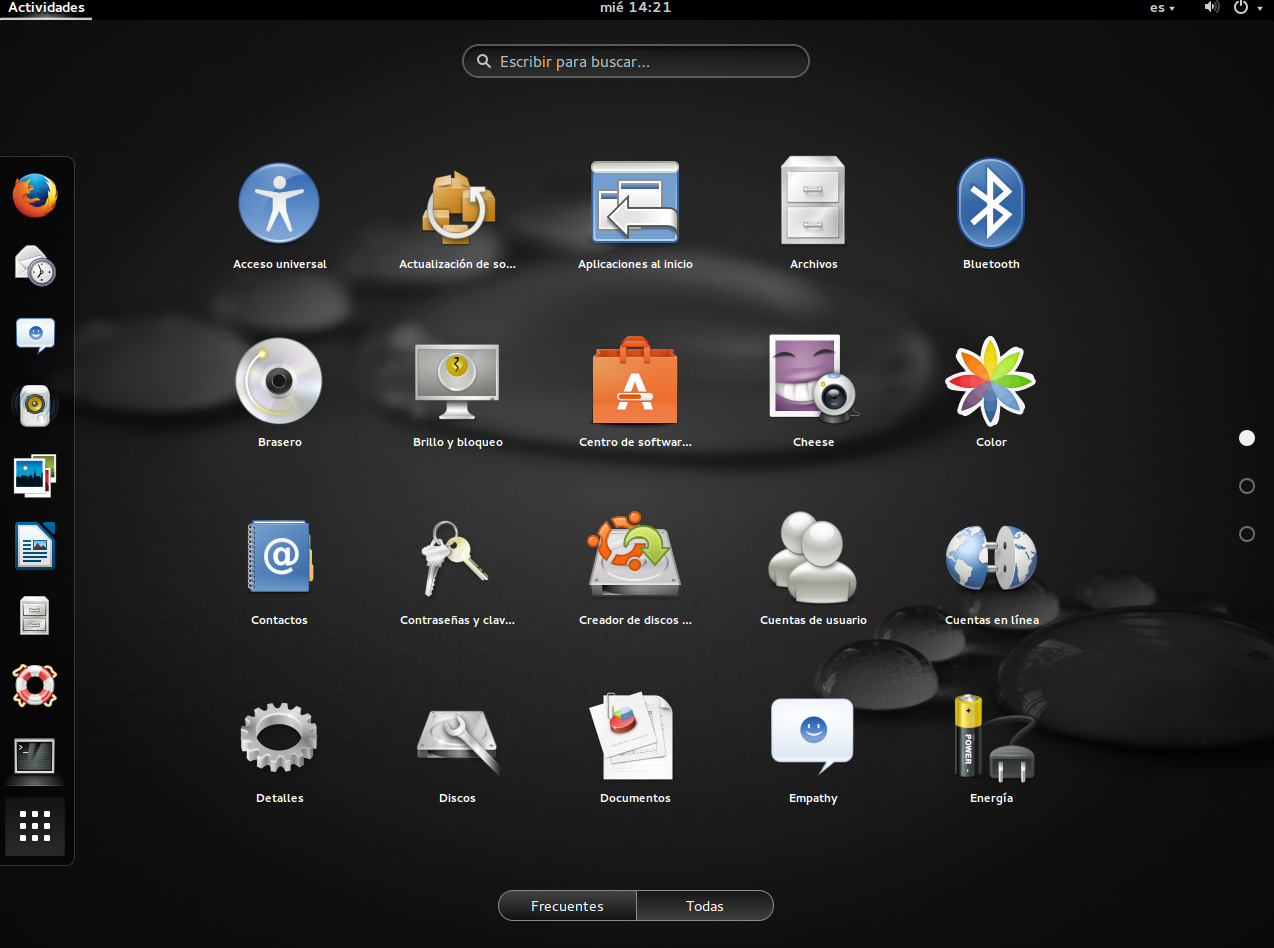Open the file cabinet icon in dock
1274x948 pixels.
click(x=35, y=615)
